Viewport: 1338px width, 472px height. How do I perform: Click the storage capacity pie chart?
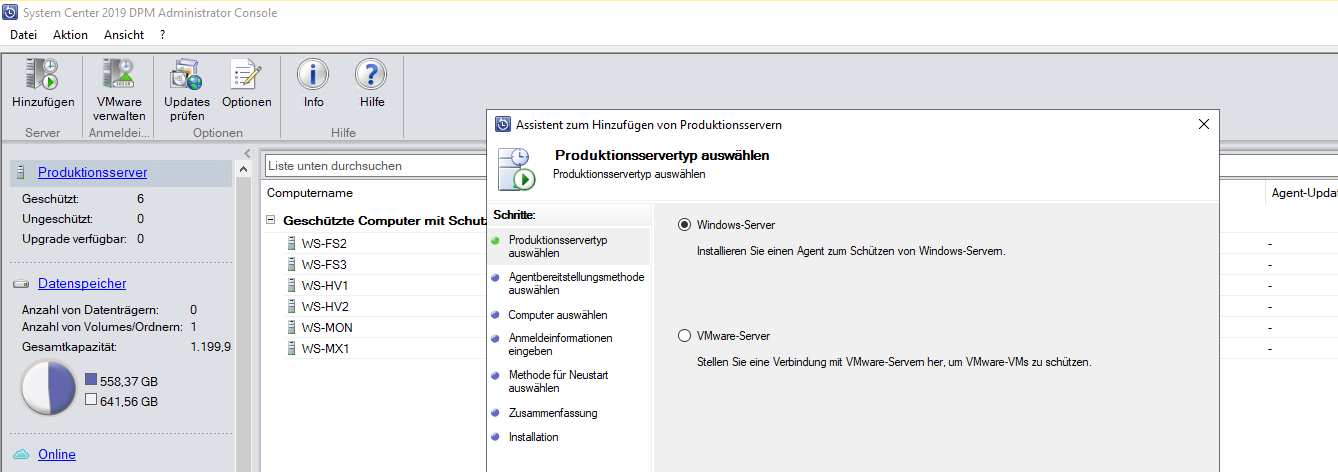(x=49, y=388)
